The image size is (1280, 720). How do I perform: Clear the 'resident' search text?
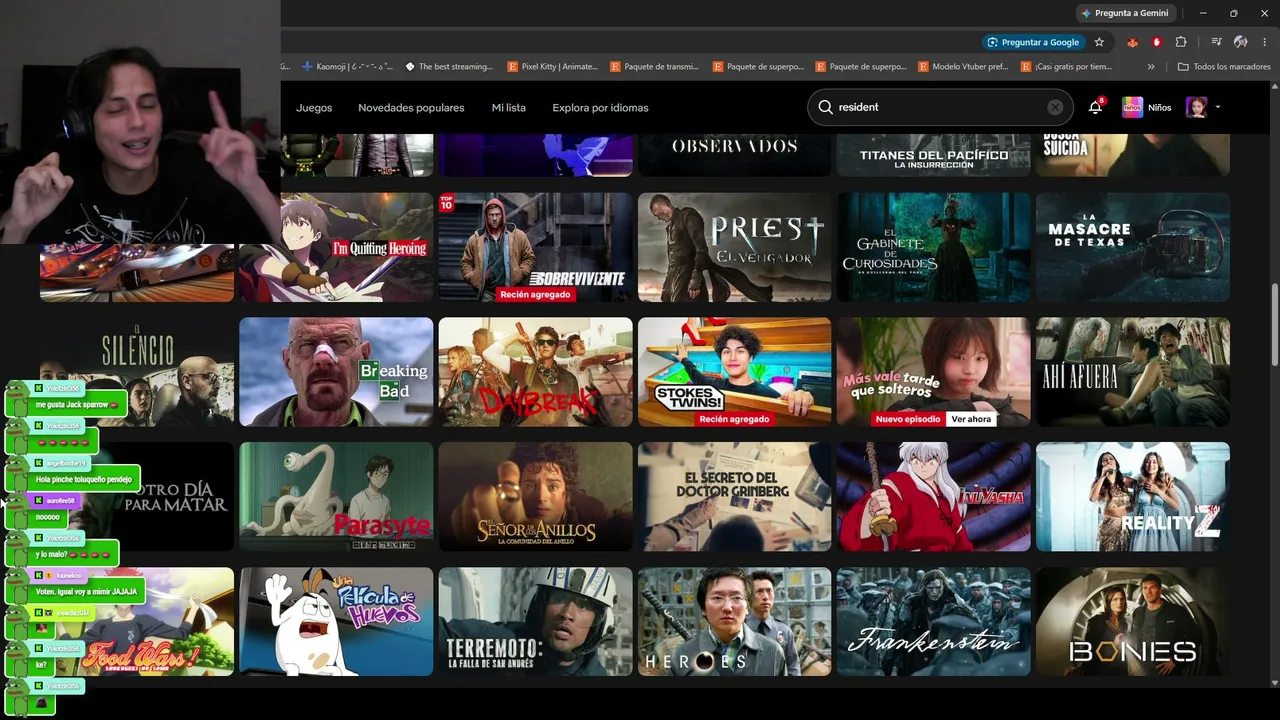click(x=1055, y=107)
